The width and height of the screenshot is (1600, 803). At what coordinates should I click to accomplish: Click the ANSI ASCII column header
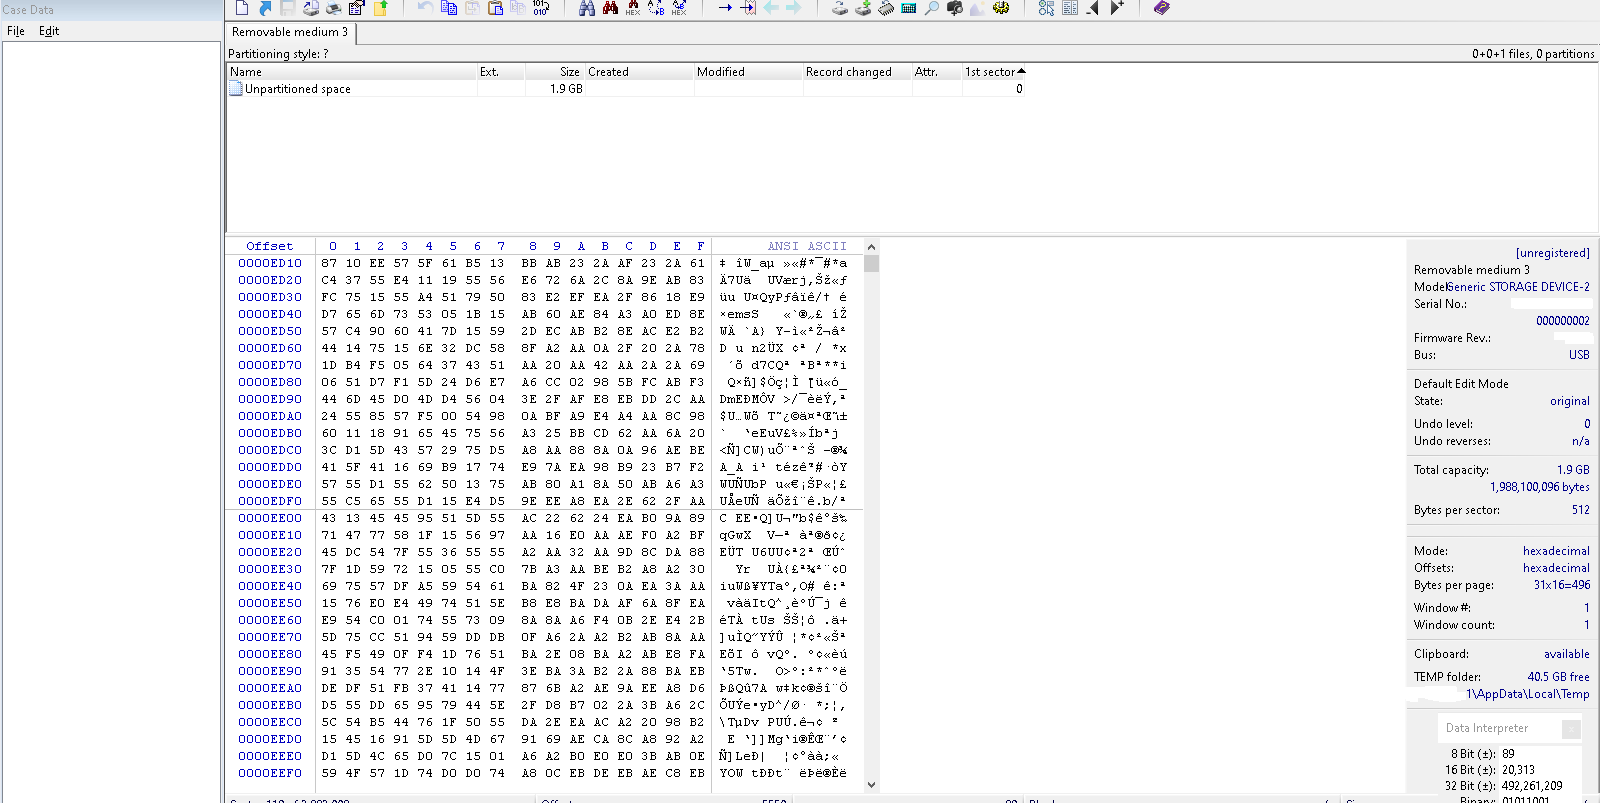pos(807,246)
